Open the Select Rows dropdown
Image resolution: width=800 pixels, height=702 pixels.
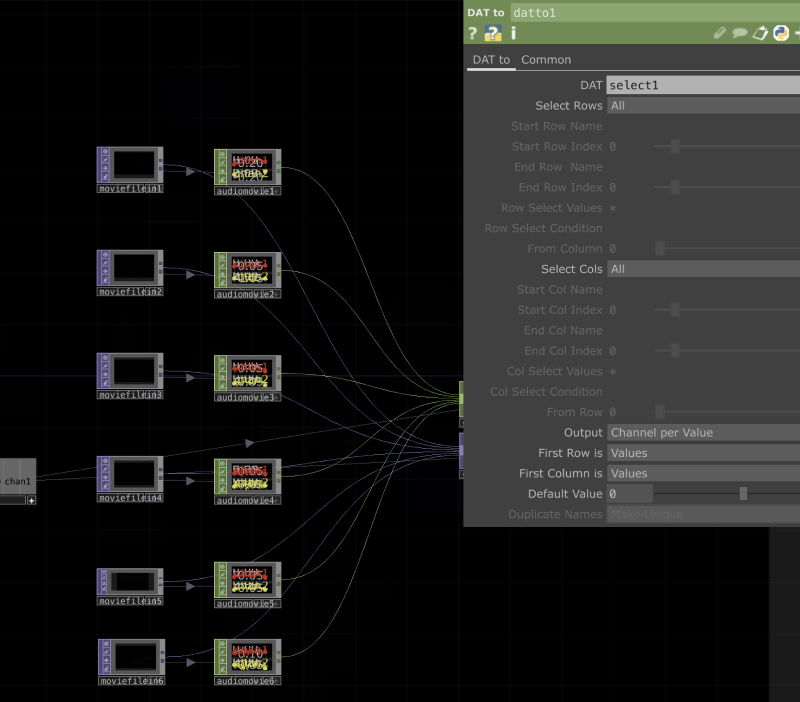tap(702, 105)
